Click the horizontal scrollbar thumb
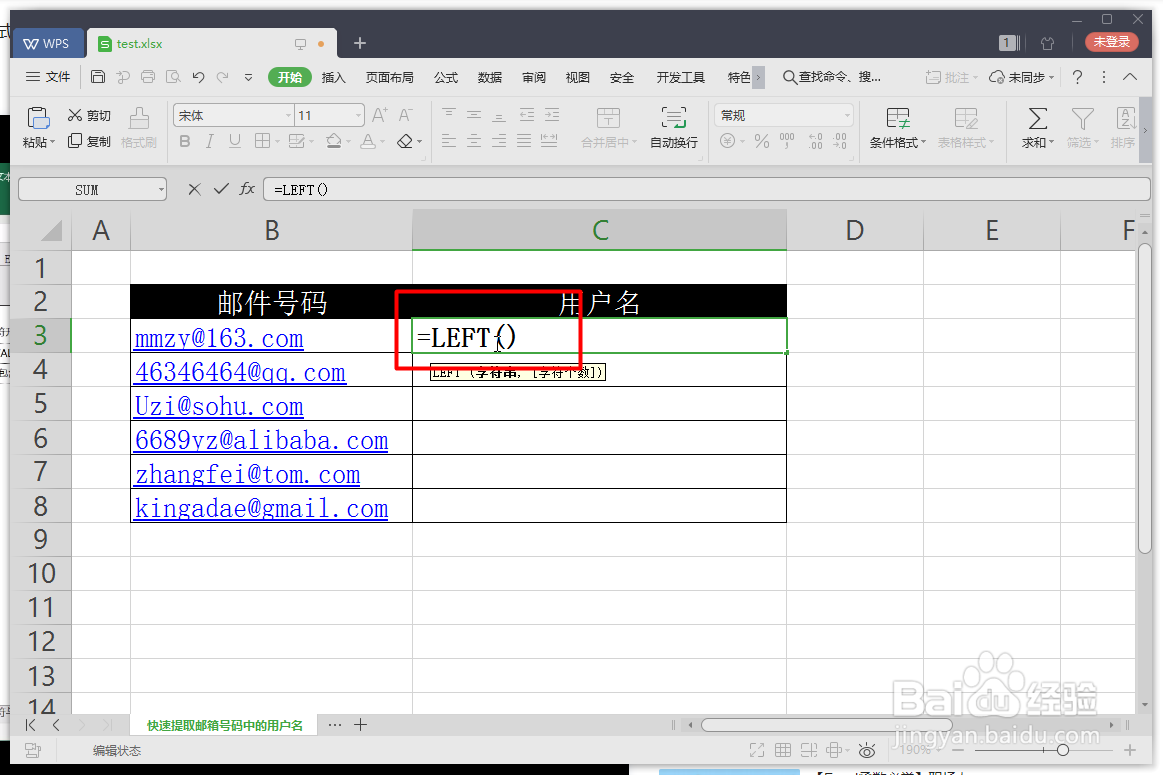Screen dimensions: 1163x775 tap(826, 725)
